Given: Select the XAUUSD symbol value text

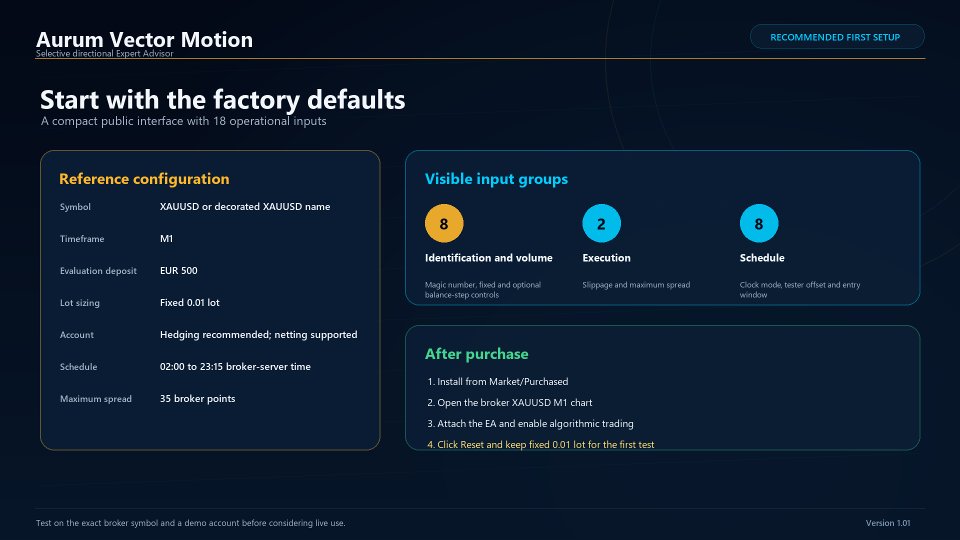Looking at the screenshot, I should (245, 207).
